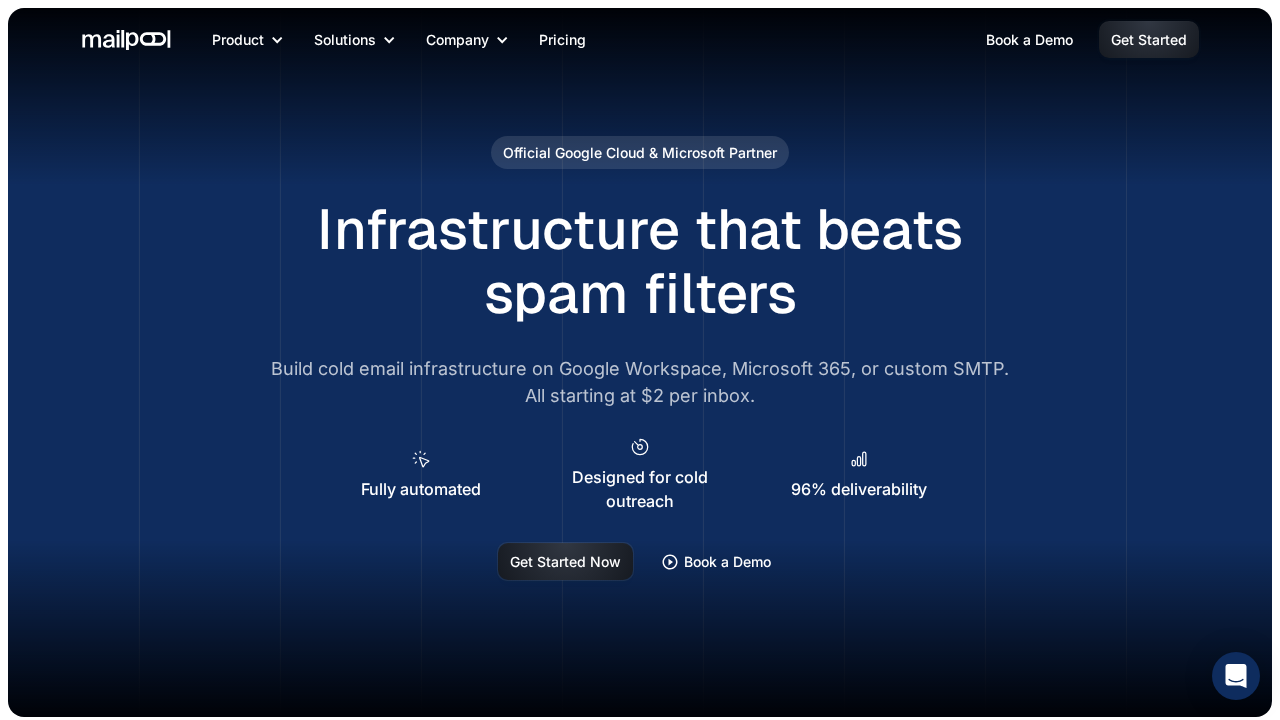Click the Fully automated feature text
Screen dimensions: 1280x720
[x=421, y=490]
